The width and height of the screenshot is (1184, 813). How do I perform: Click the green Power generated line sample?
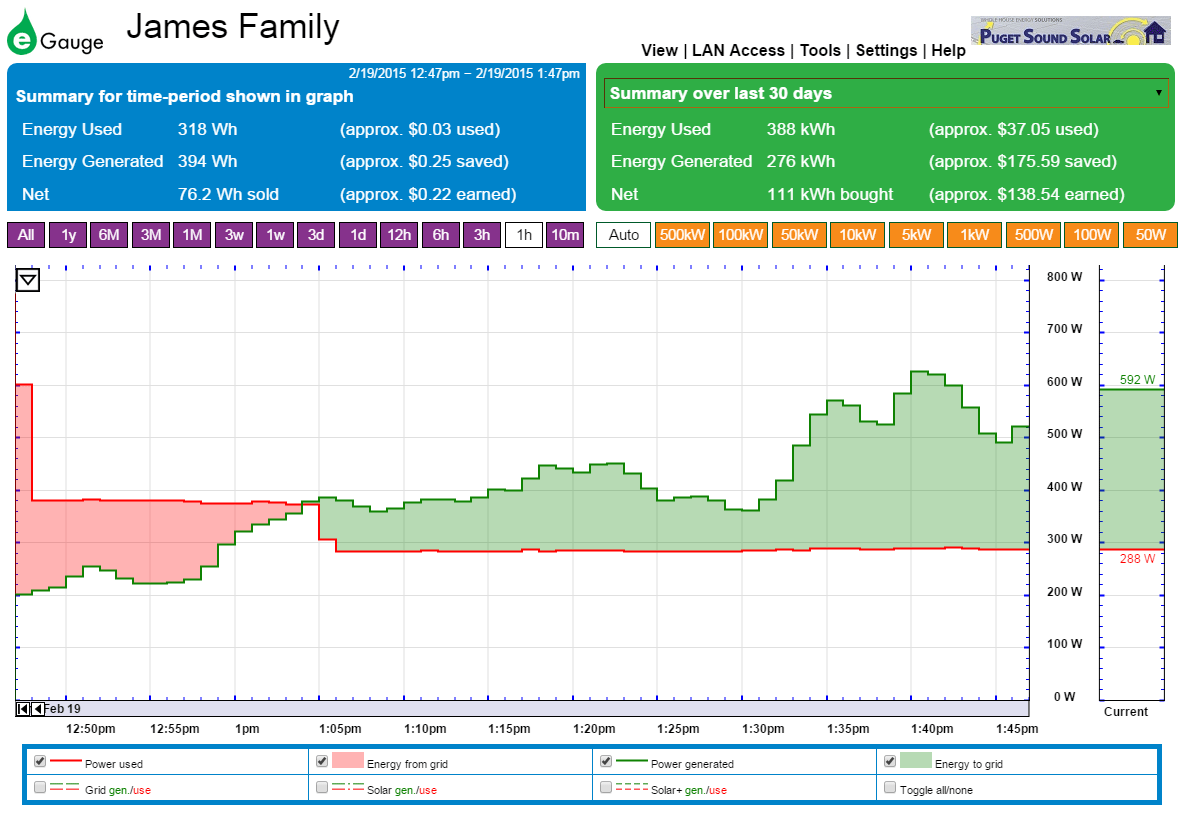pos(632,761)
